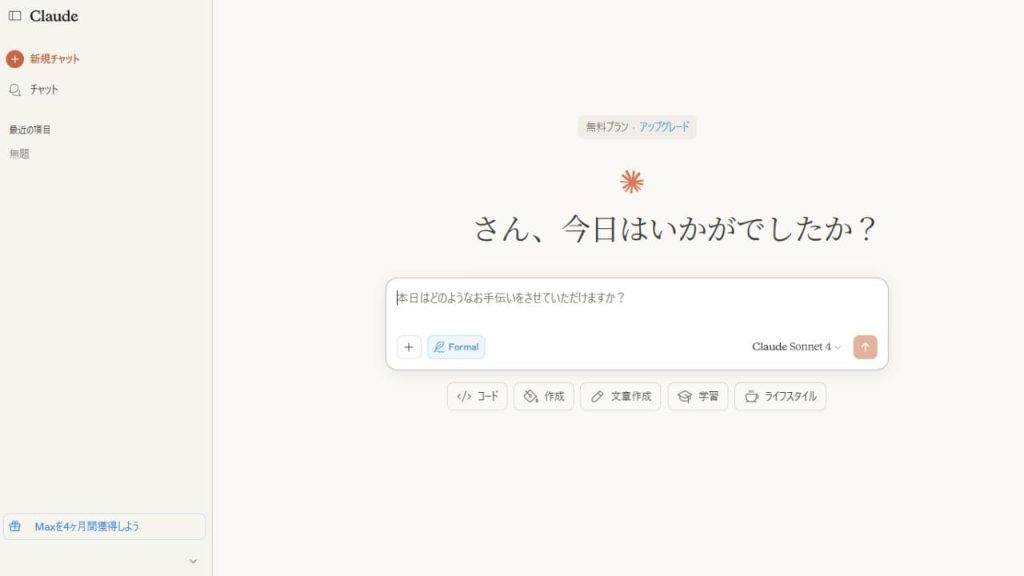Open the チャット list

(34, 89)
